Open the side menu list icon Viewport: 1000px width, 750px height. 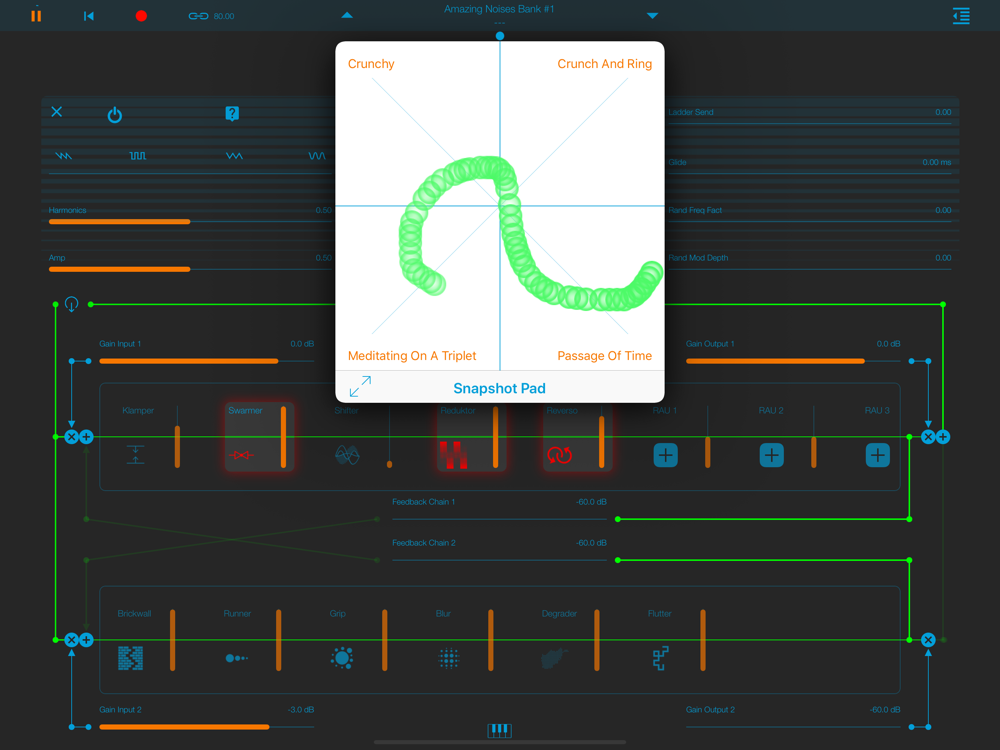click(961, 16)
